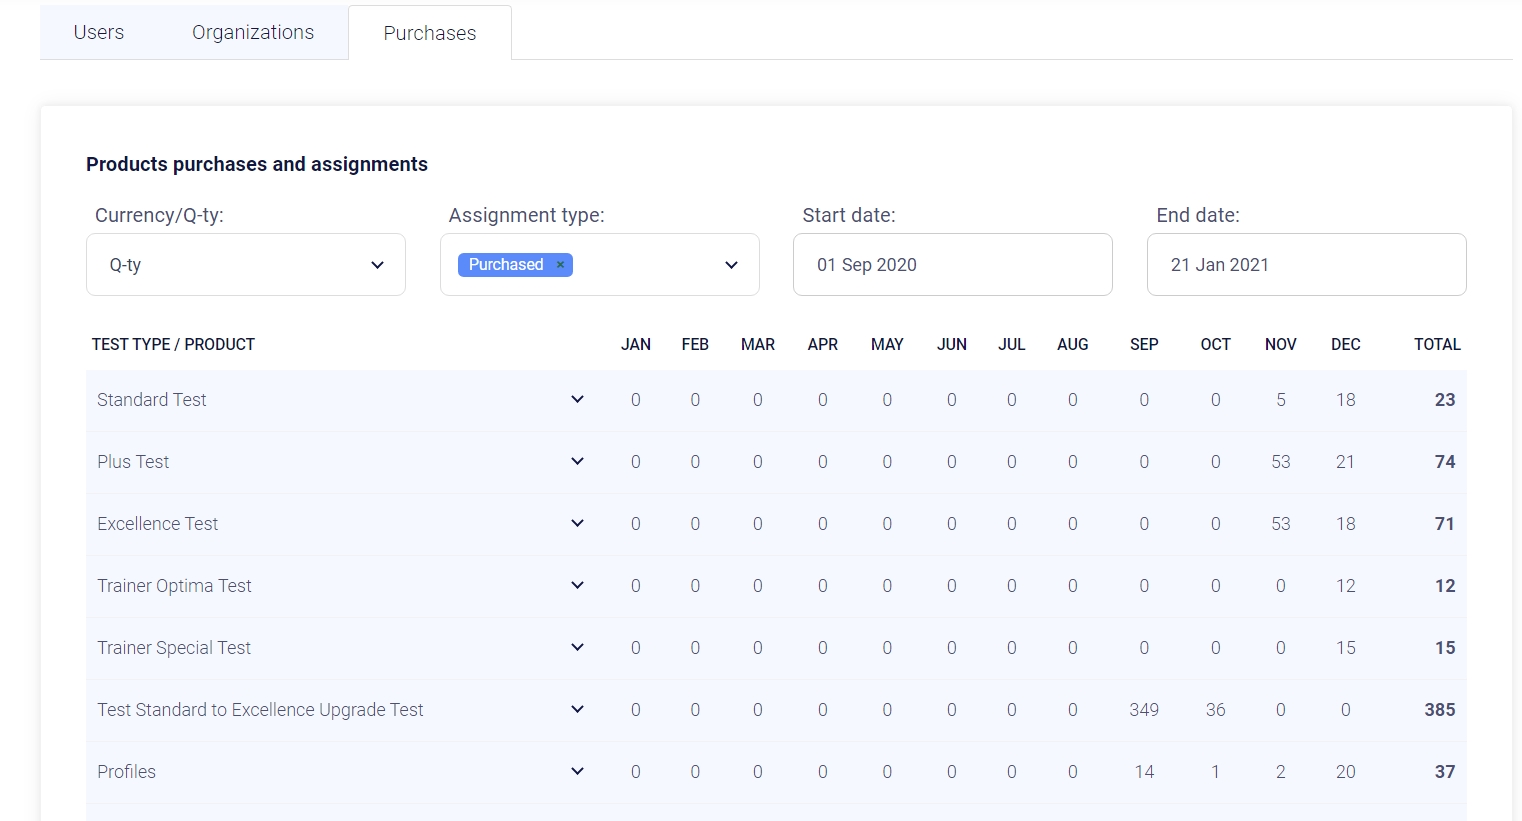Click Plus Test December value 21
The height and width of the screenshot is (821, 1522).
click(1345, 462)
